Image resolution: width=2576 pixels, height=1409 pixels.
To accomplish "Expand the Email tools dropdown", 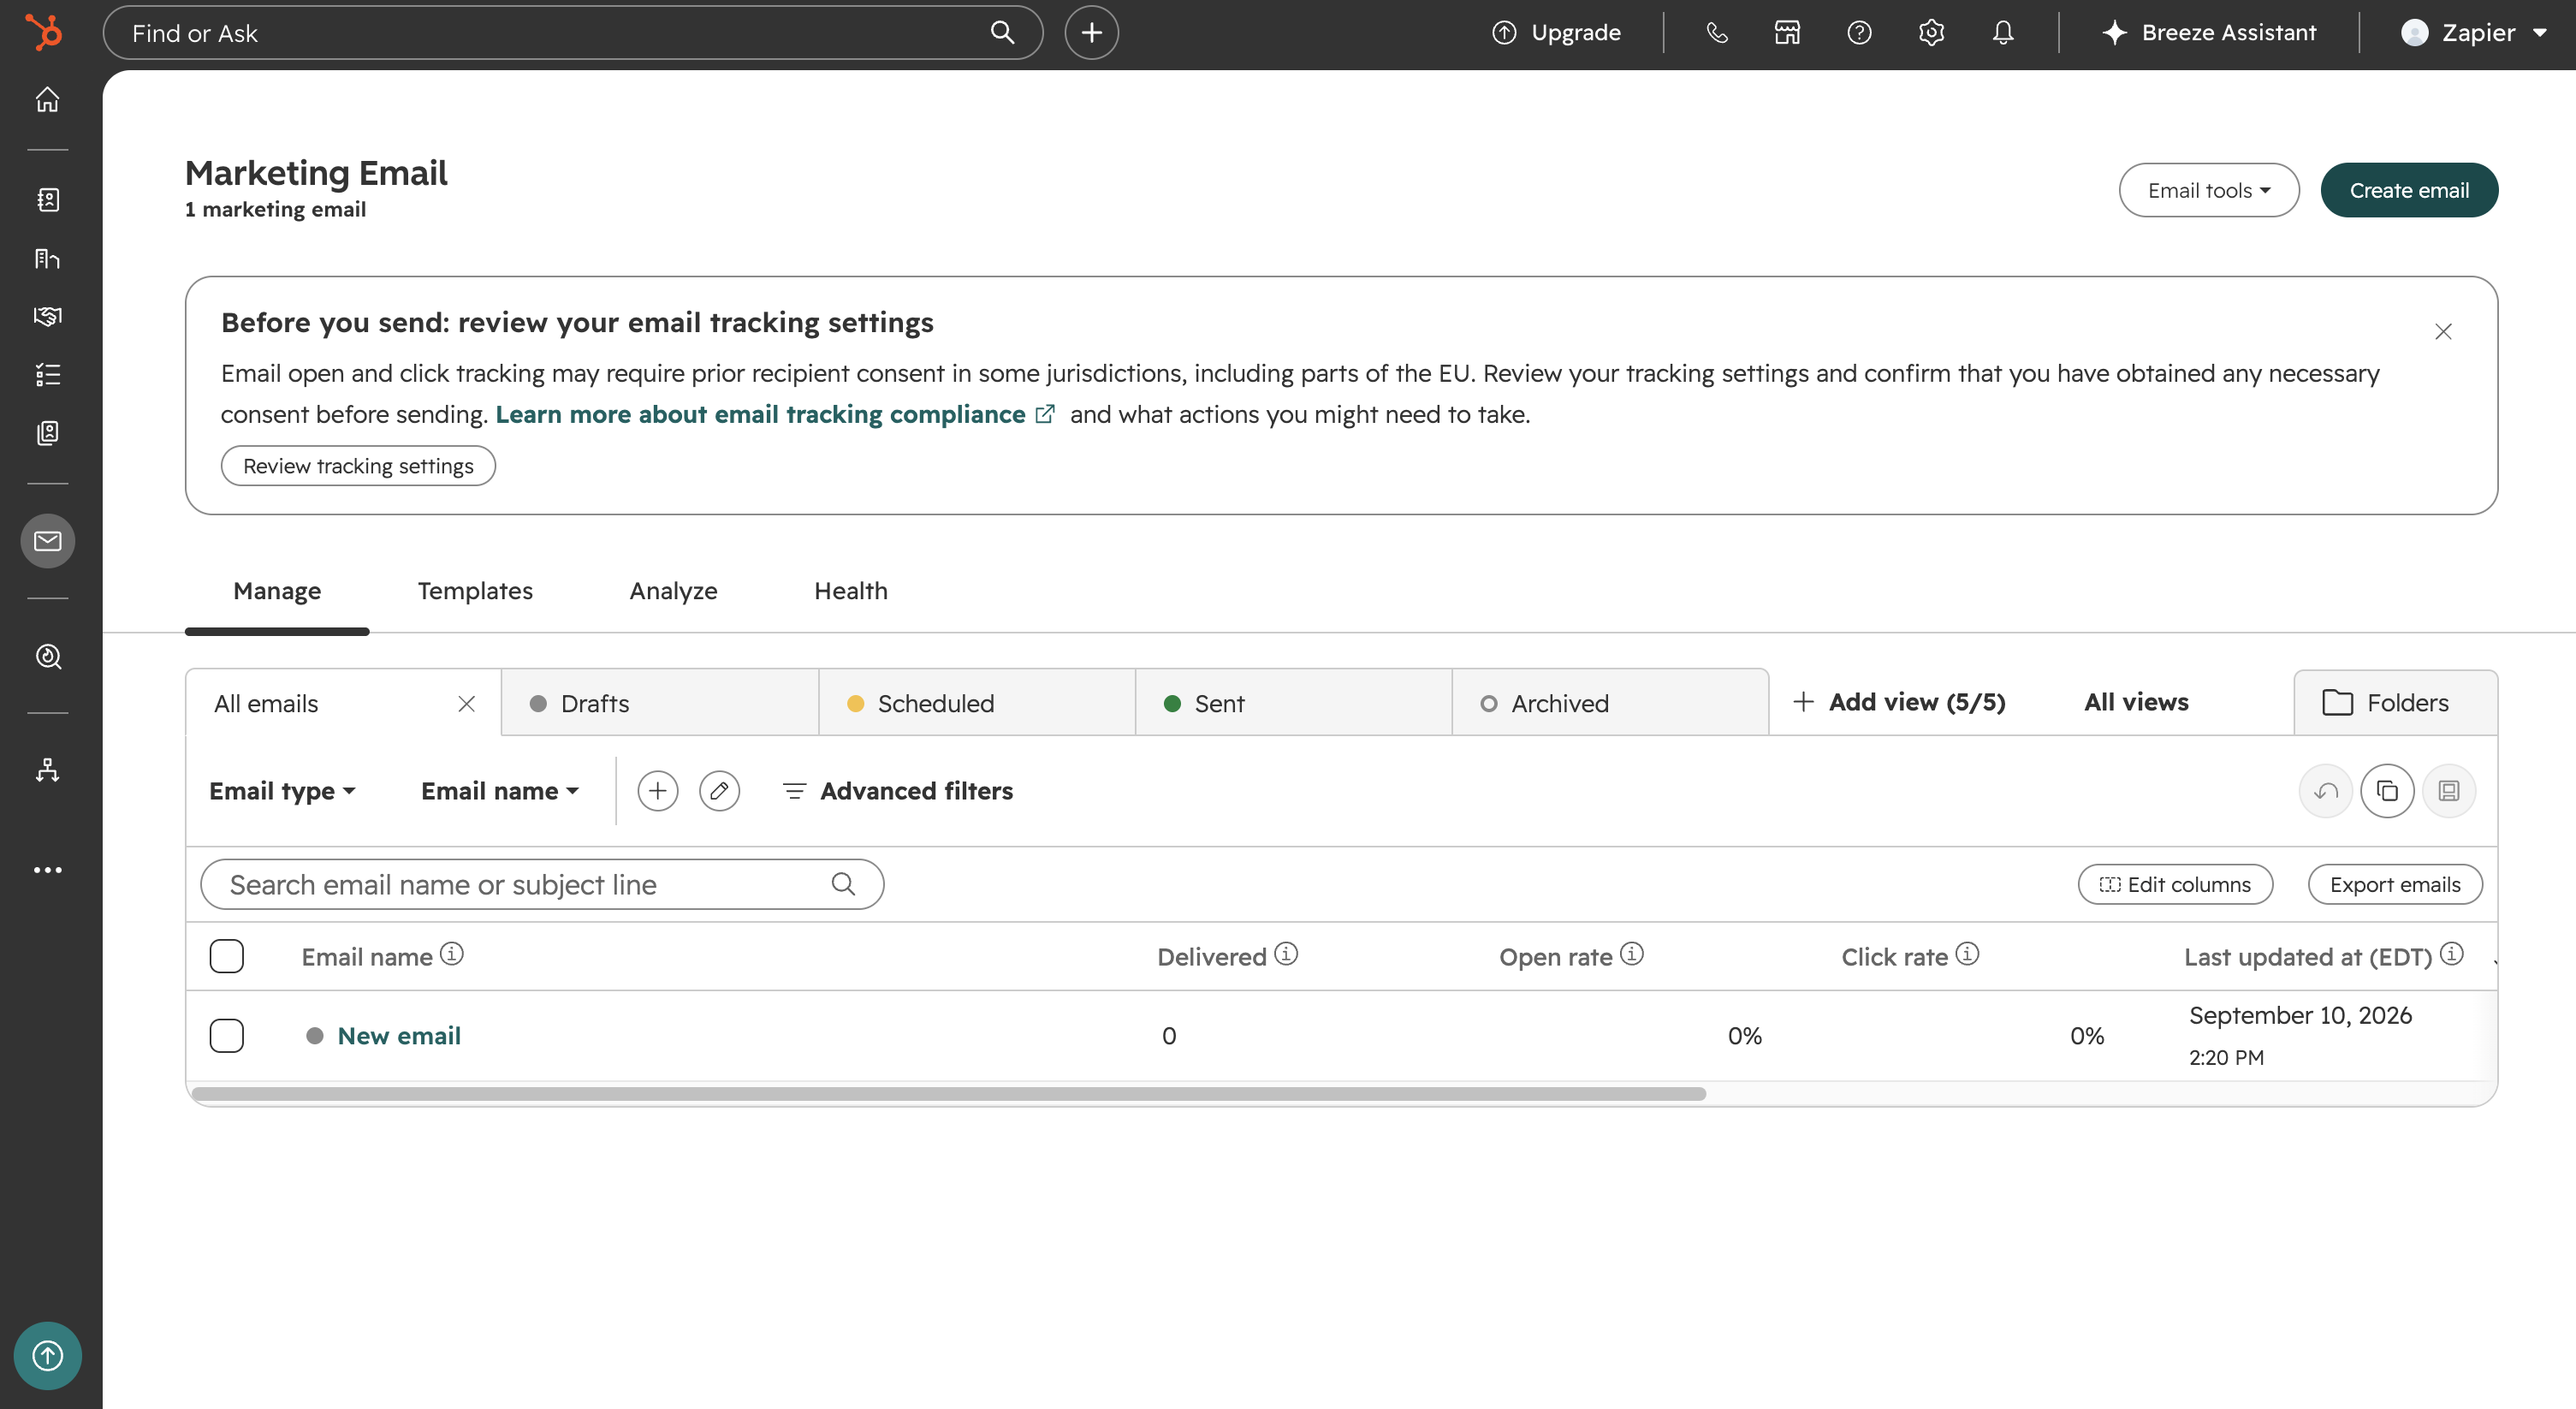I will pos(2208,190).
